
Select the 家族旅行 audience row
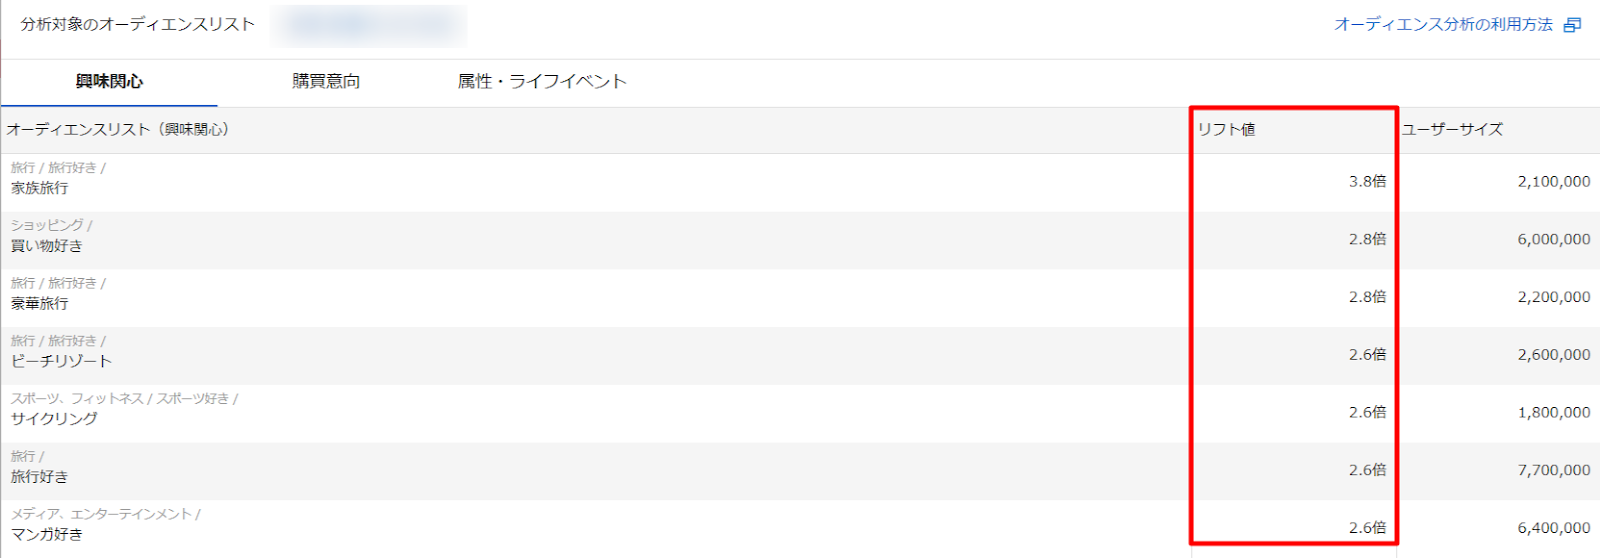pyautogui.click(x=40, y=188)
